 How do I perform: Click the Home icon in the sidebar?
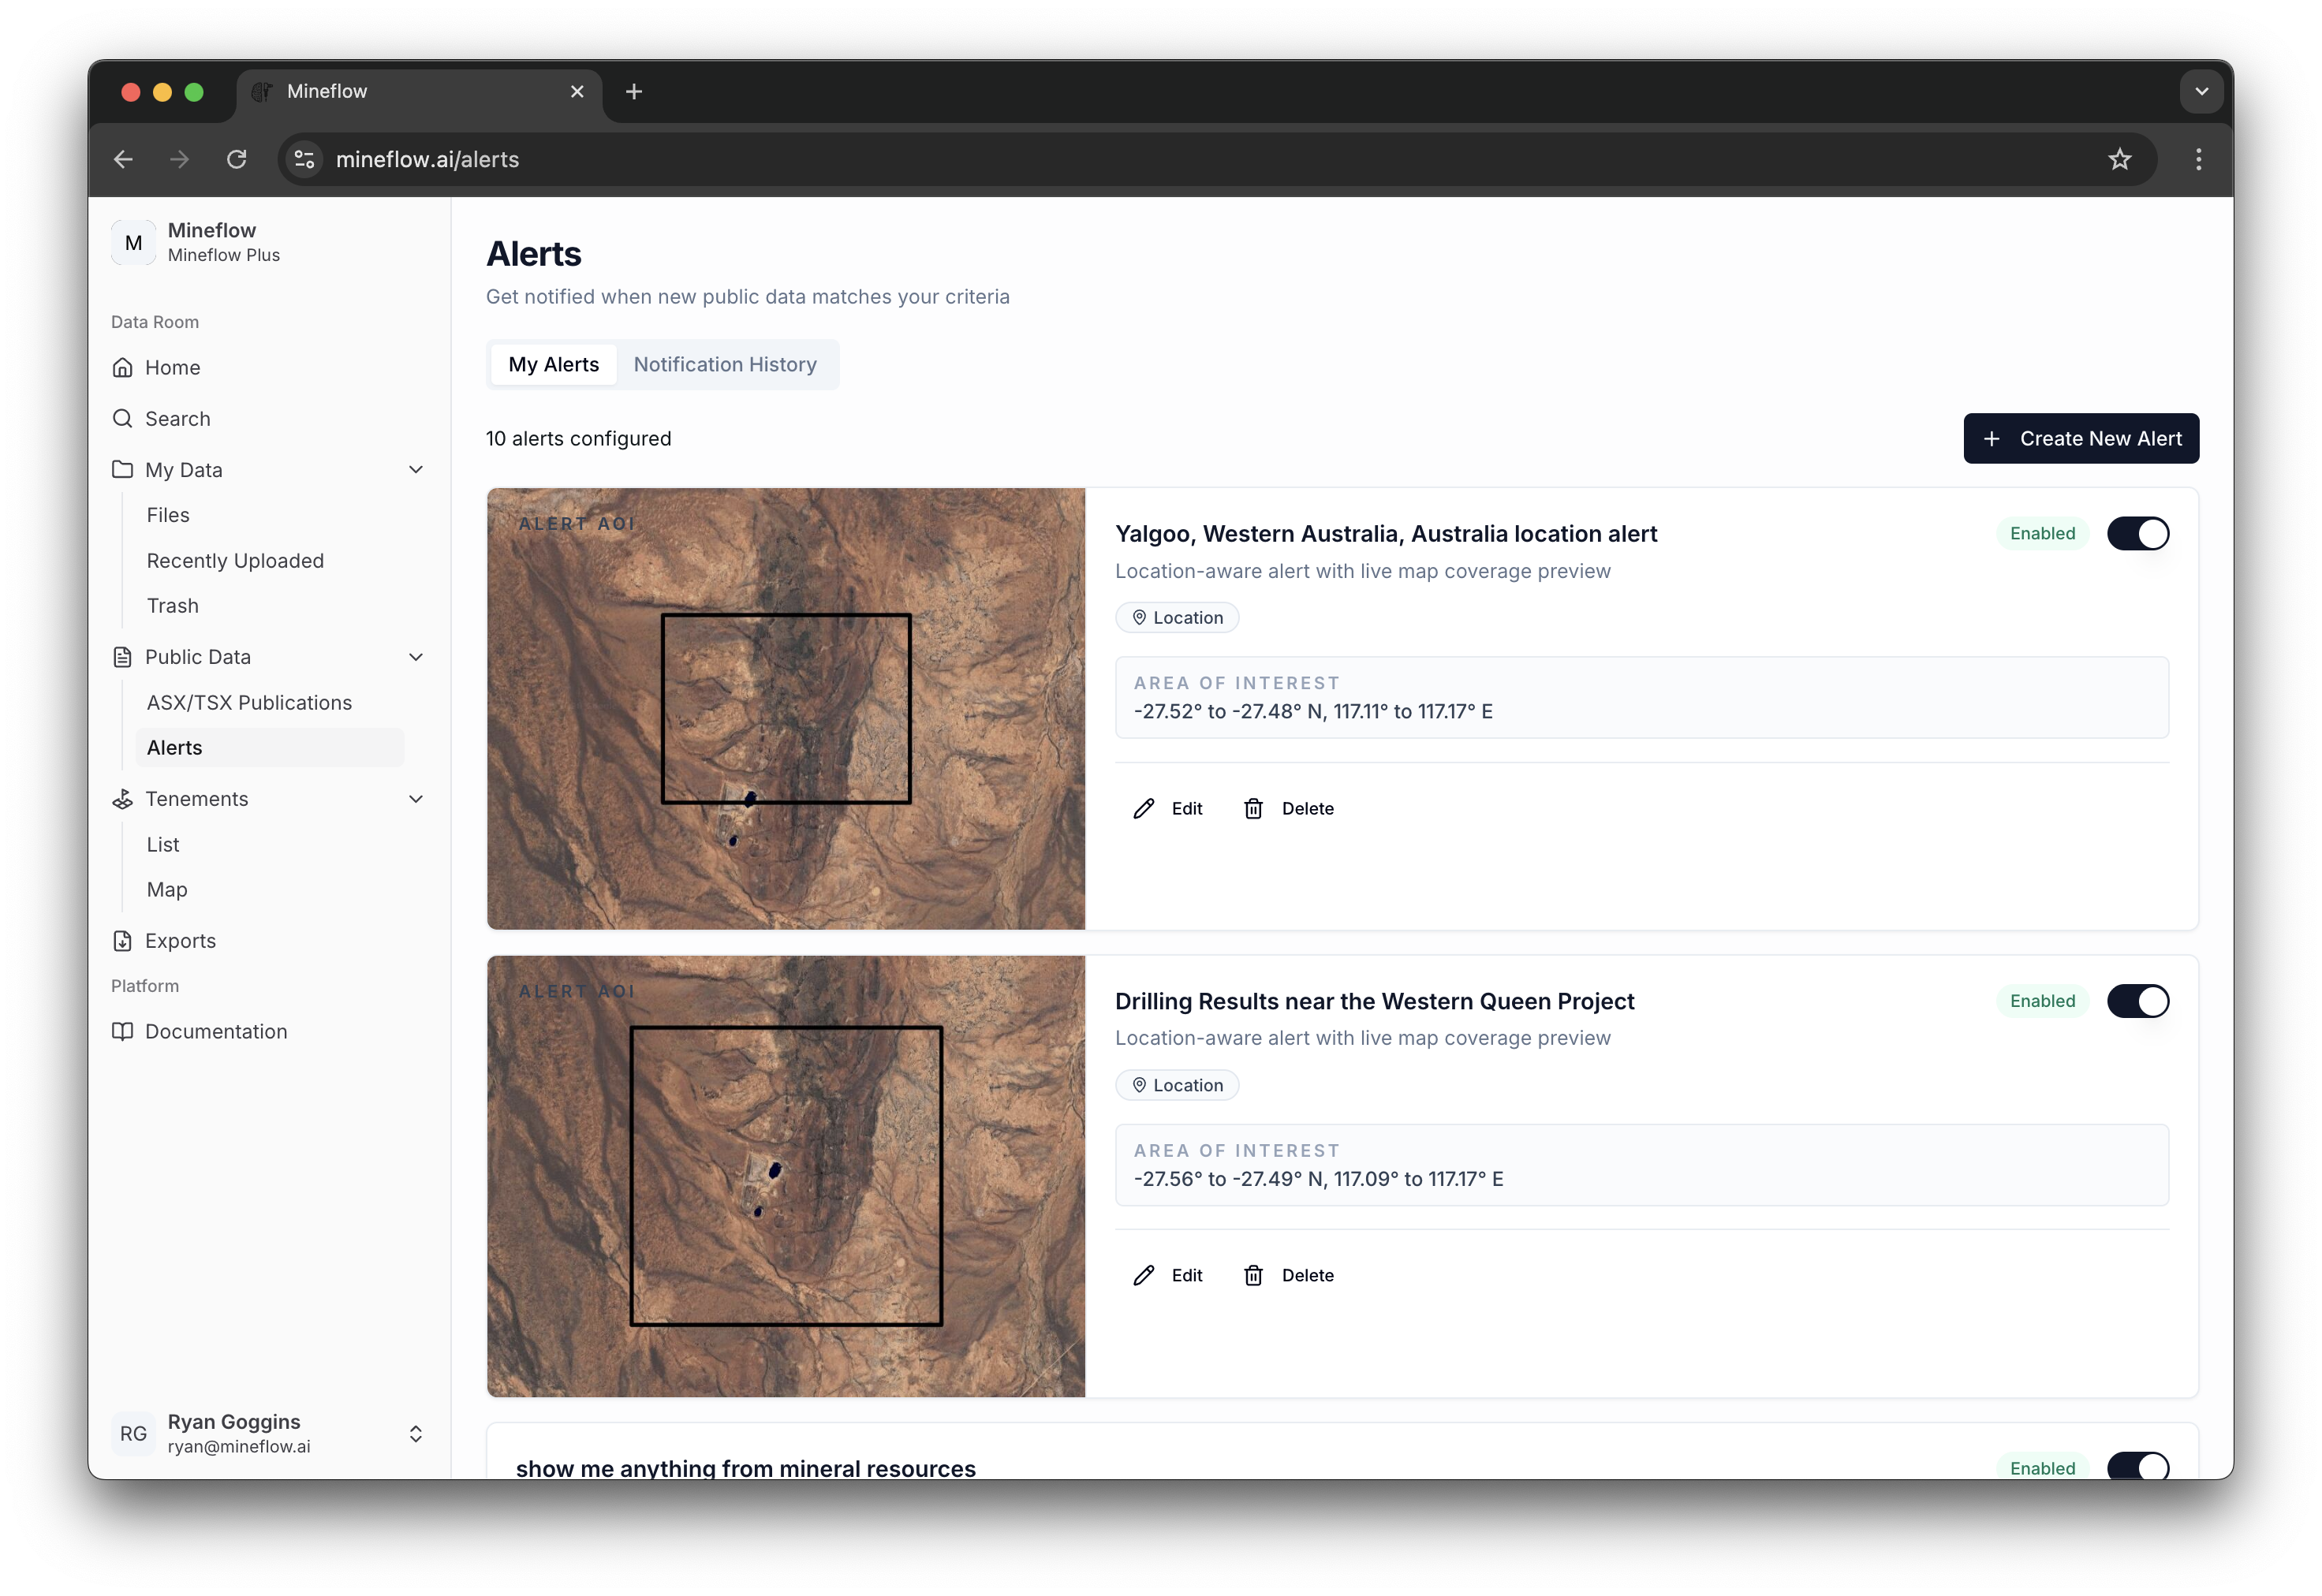[x=122, y=367]
